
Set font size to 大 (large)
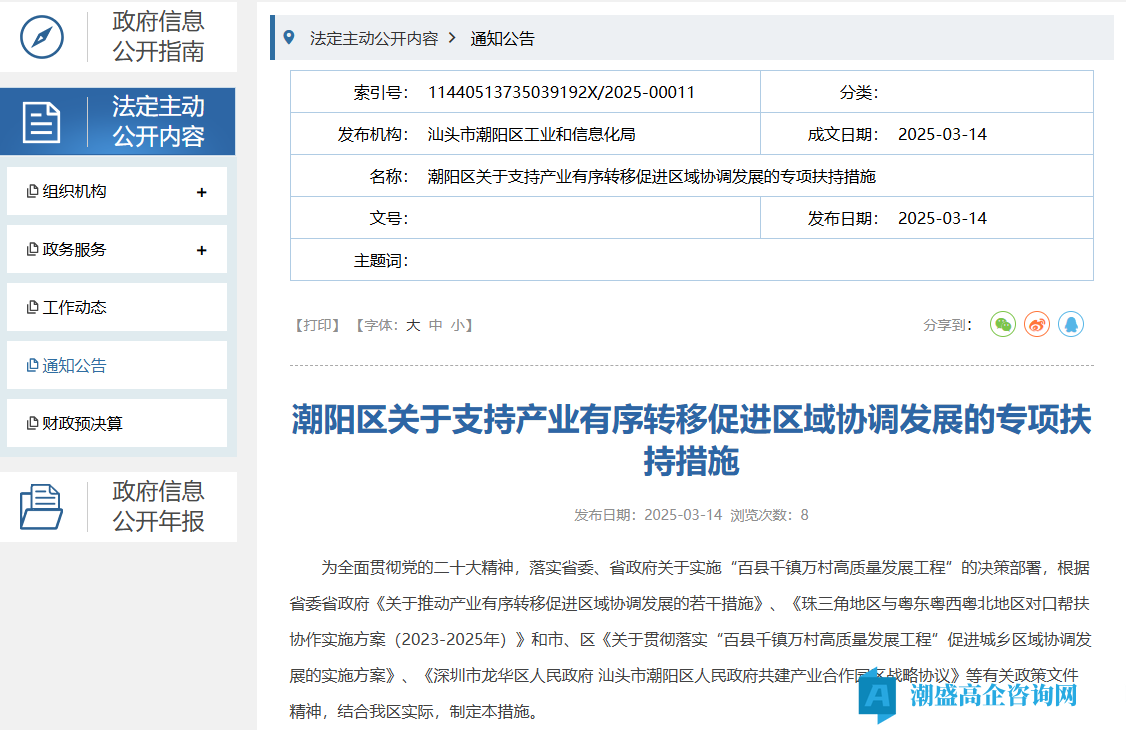(x=413, y=326)
